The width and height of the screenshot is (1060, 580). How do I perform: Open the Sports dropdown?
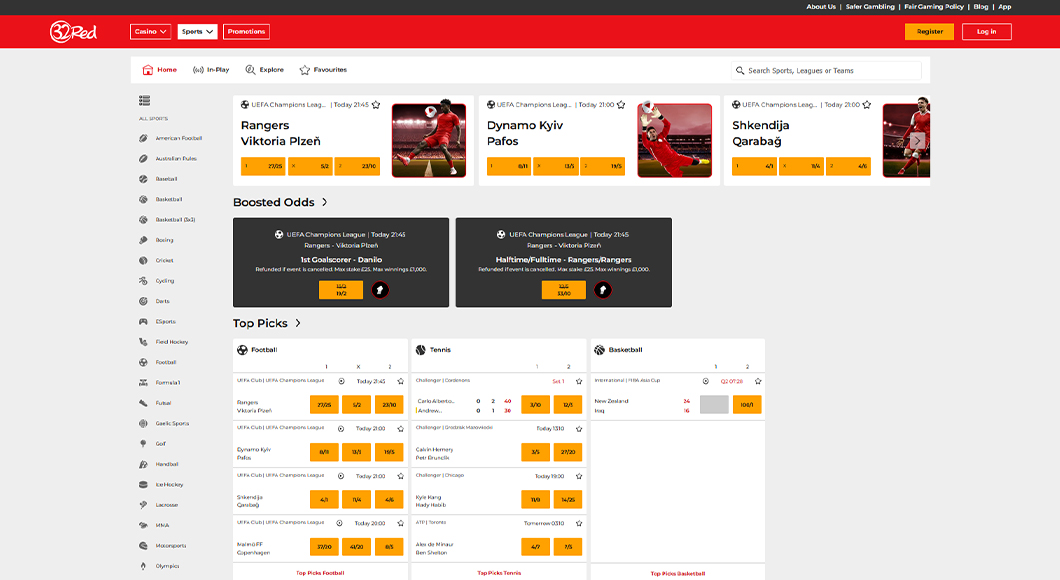tap(197, 32)
